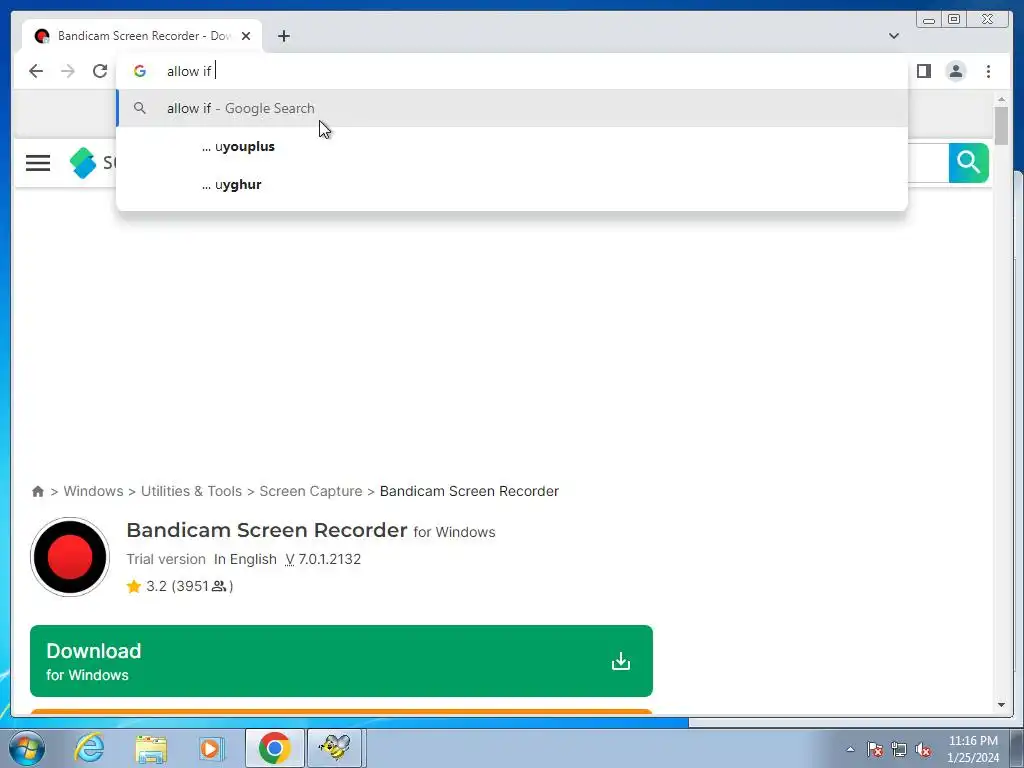Image resolution: width=1024 pixels, height=768 pixels.
Task: Choose the 'uyghur' suggestion
Action: point(512,184)
